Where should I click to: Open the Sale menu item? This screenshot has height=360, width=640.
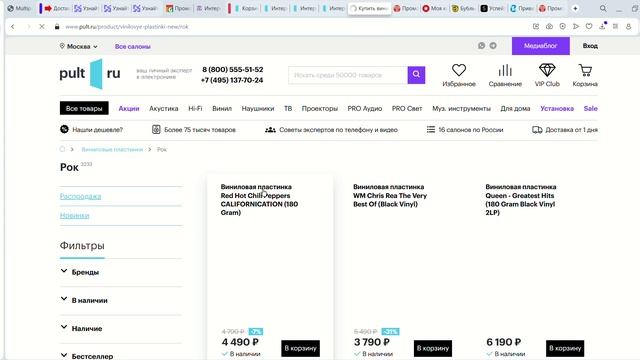point(591,109)
